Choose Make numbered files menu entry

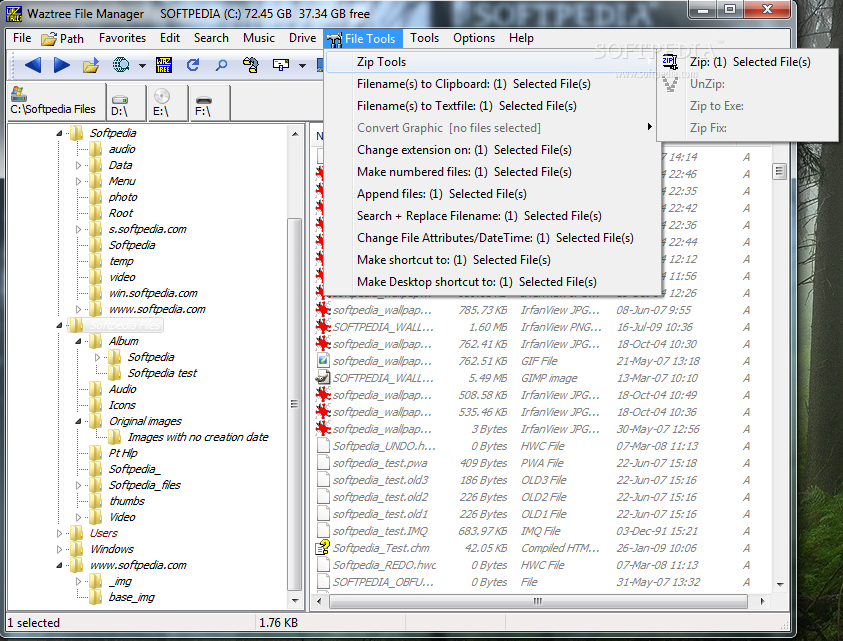pos(492,172)
